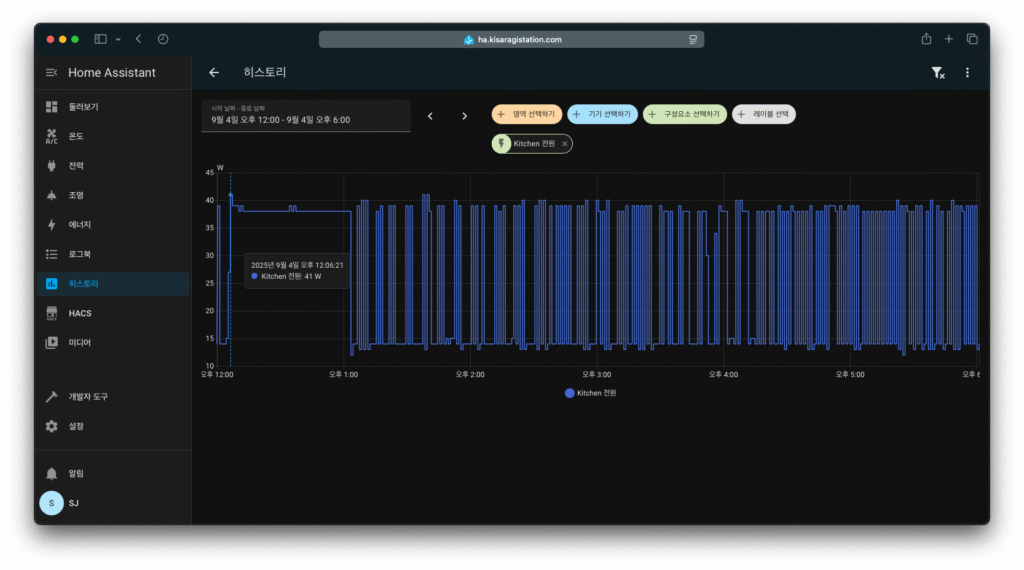The image size is (1024, 570).
Task: Go to the previous time range
Action: (430, 116)
